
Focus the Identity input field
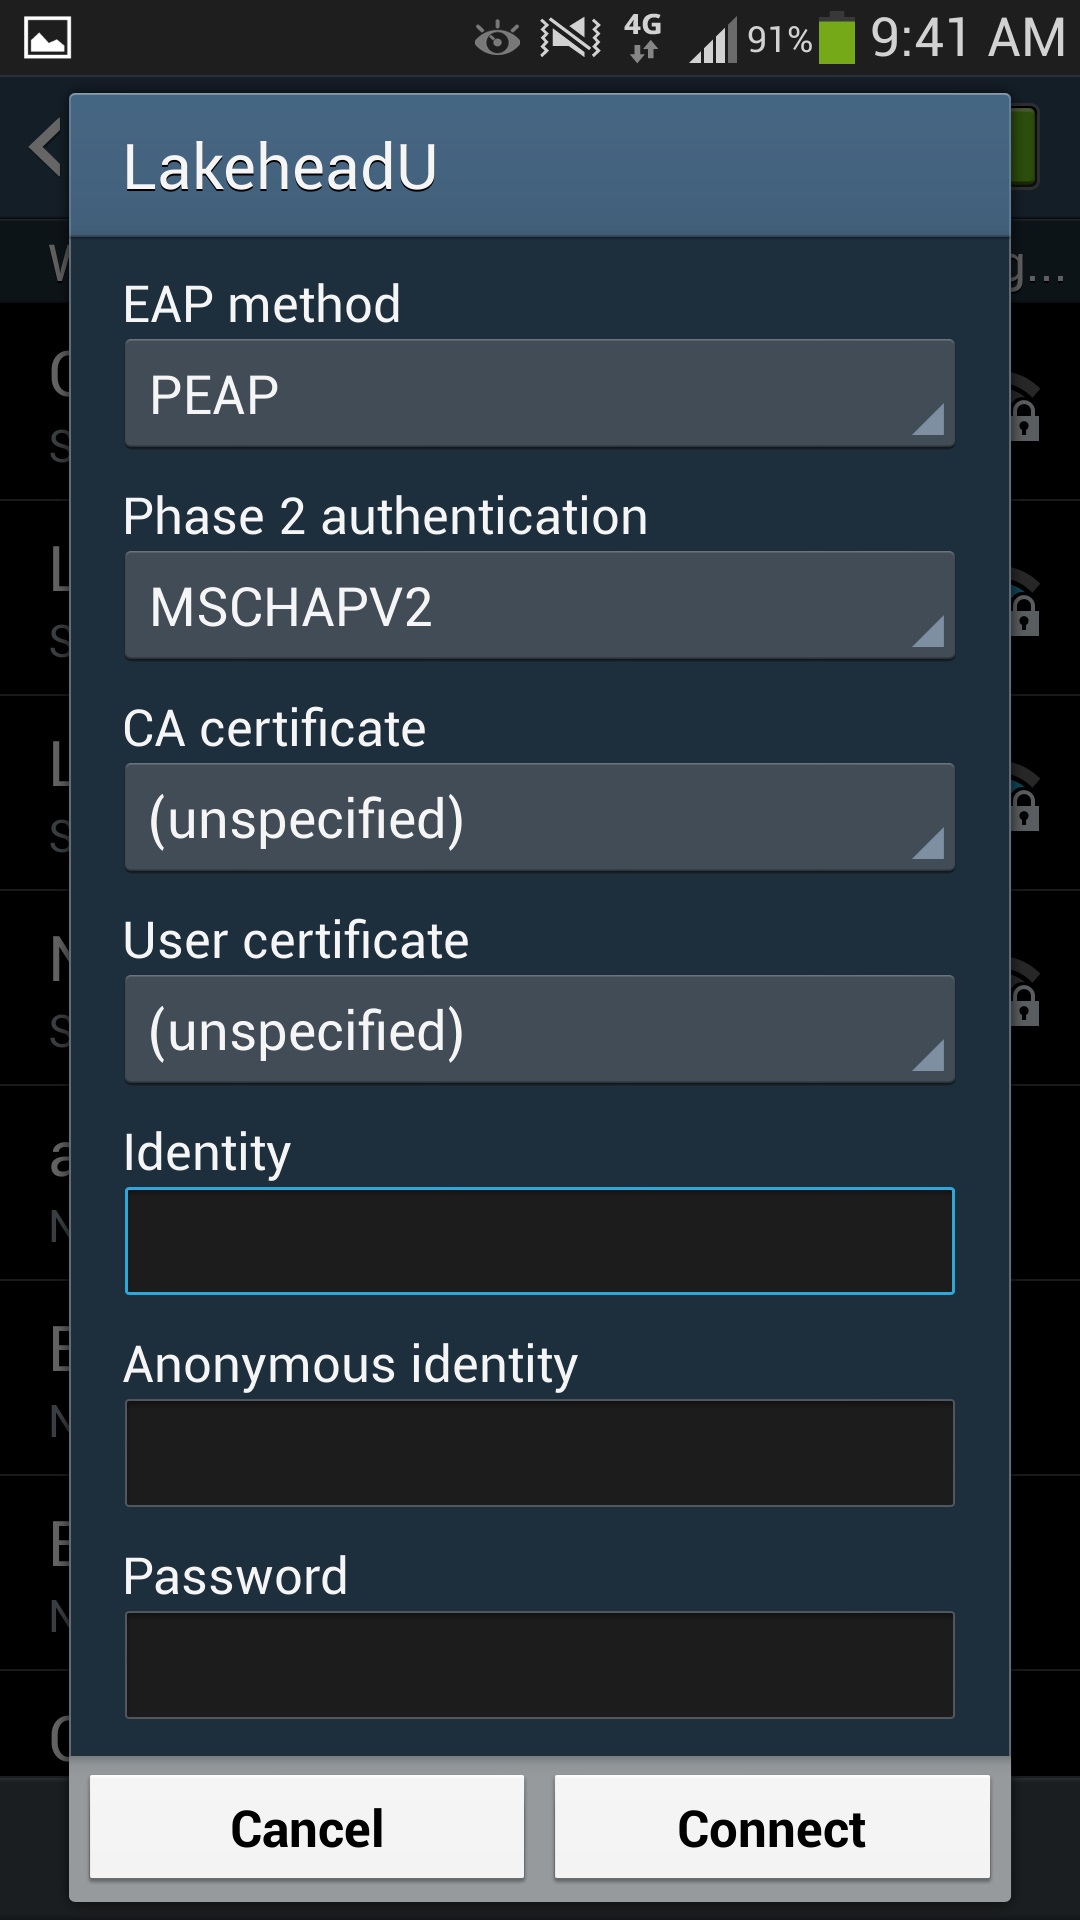pos(539,1241)
